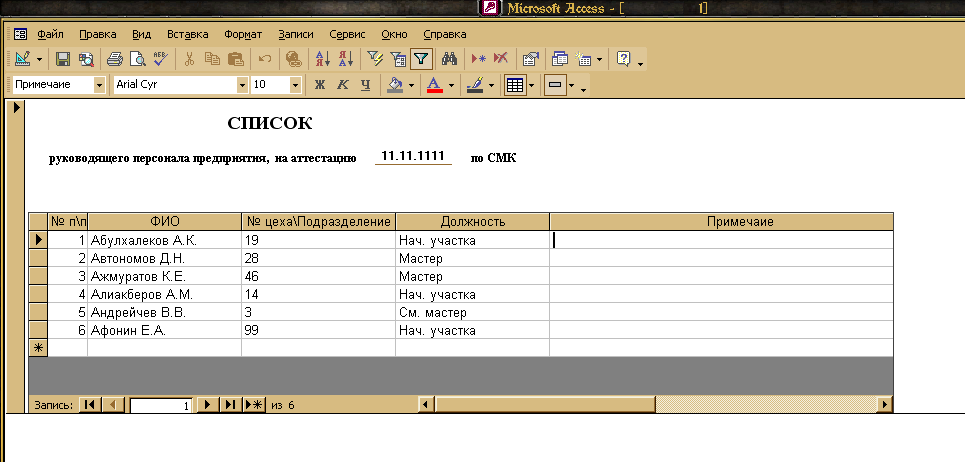Sort records ascending А-Я
The image size is (965, 462).
(x=323, y=59)
